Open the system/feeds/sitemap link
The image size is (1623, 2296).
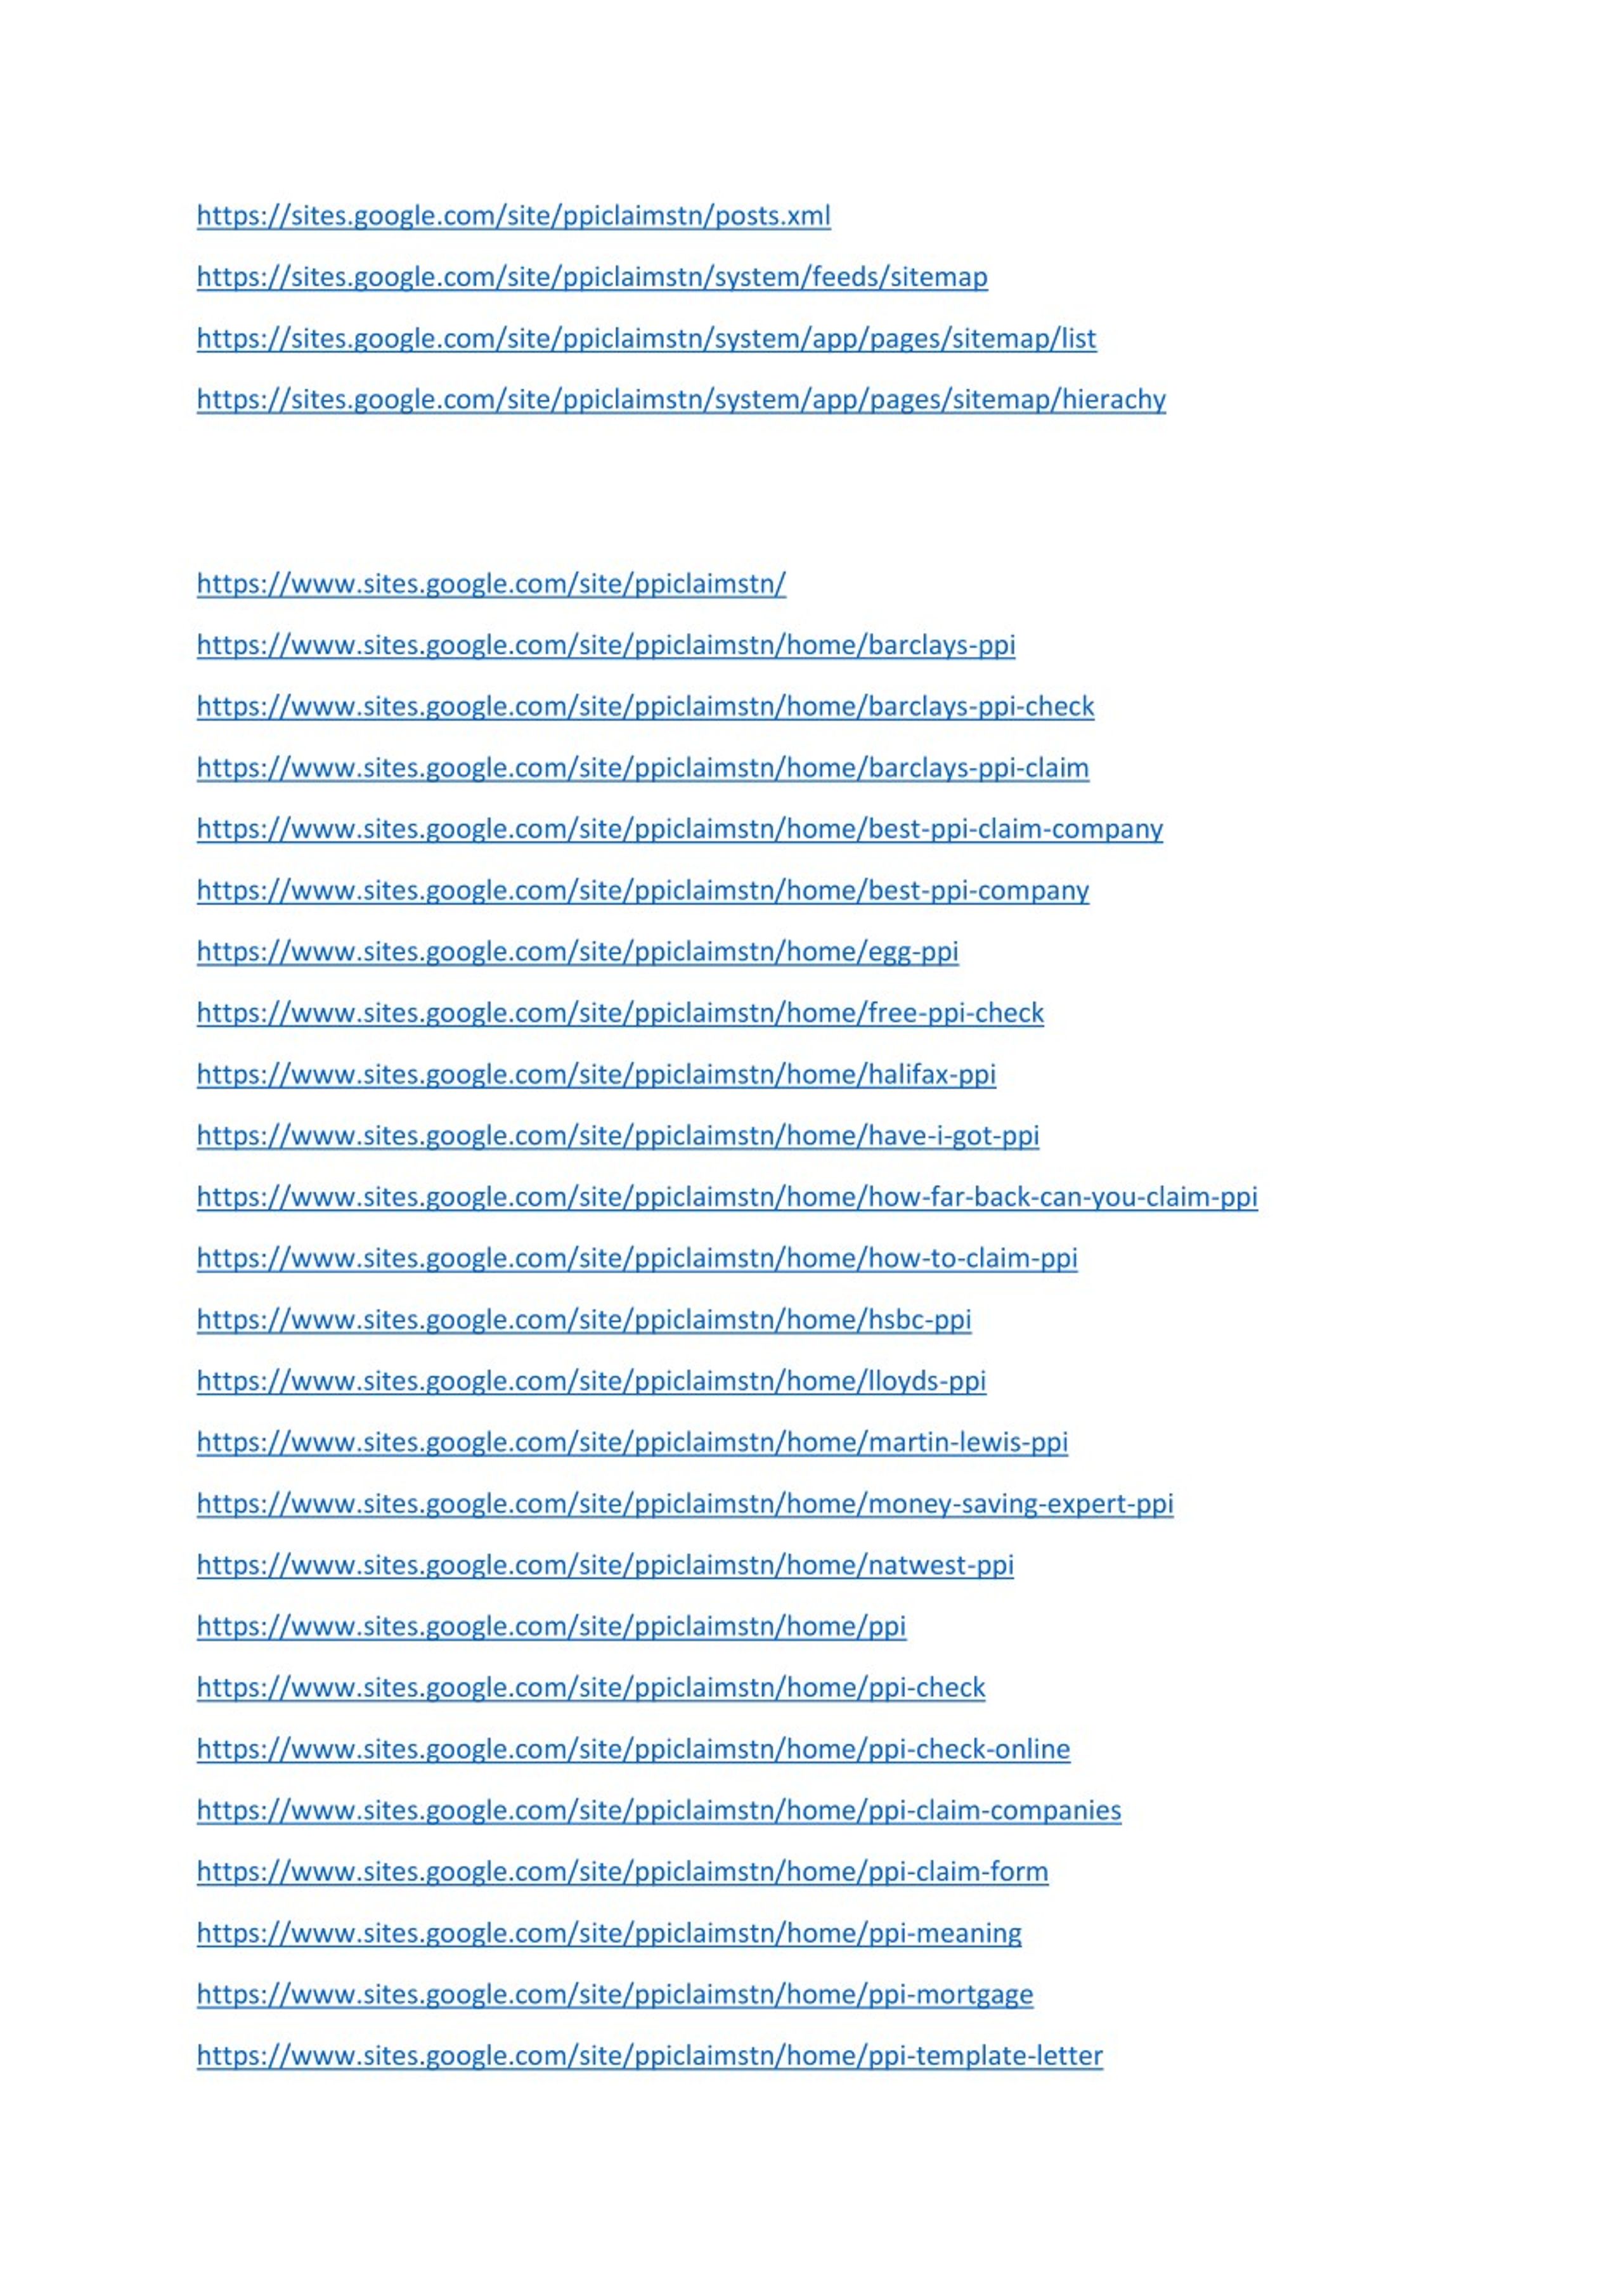click(592, 277)
